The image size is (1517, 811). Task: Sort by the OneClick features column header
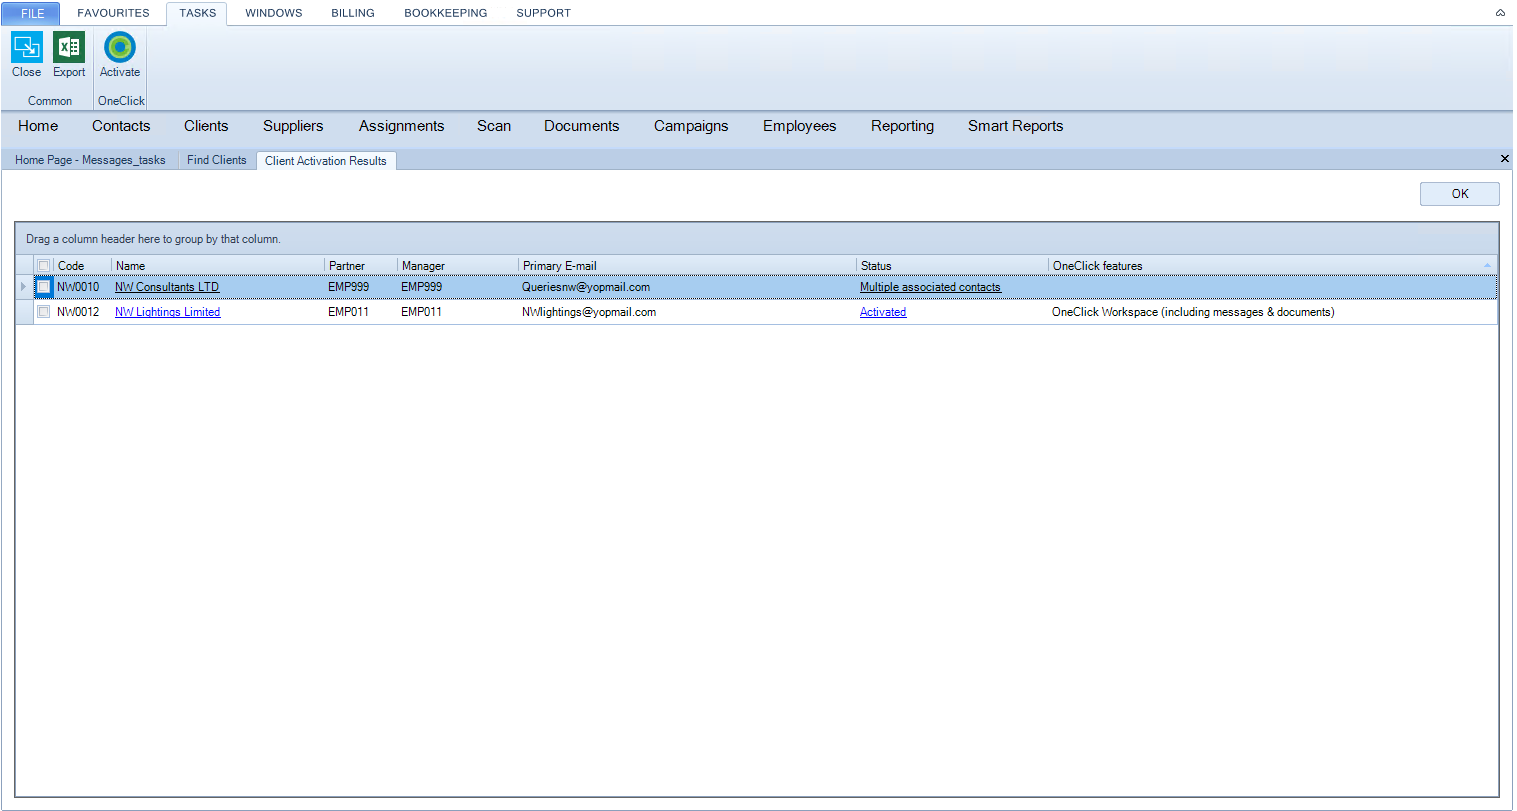[x=1273, y=266]
